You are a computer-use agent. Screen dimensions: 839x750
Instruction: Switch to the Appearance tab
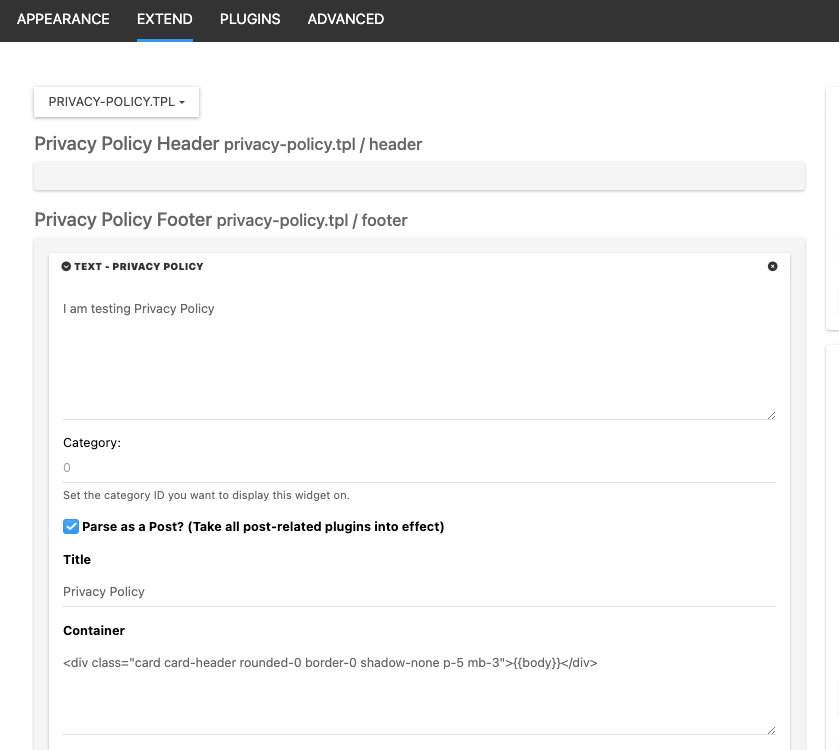pos(63,19)
